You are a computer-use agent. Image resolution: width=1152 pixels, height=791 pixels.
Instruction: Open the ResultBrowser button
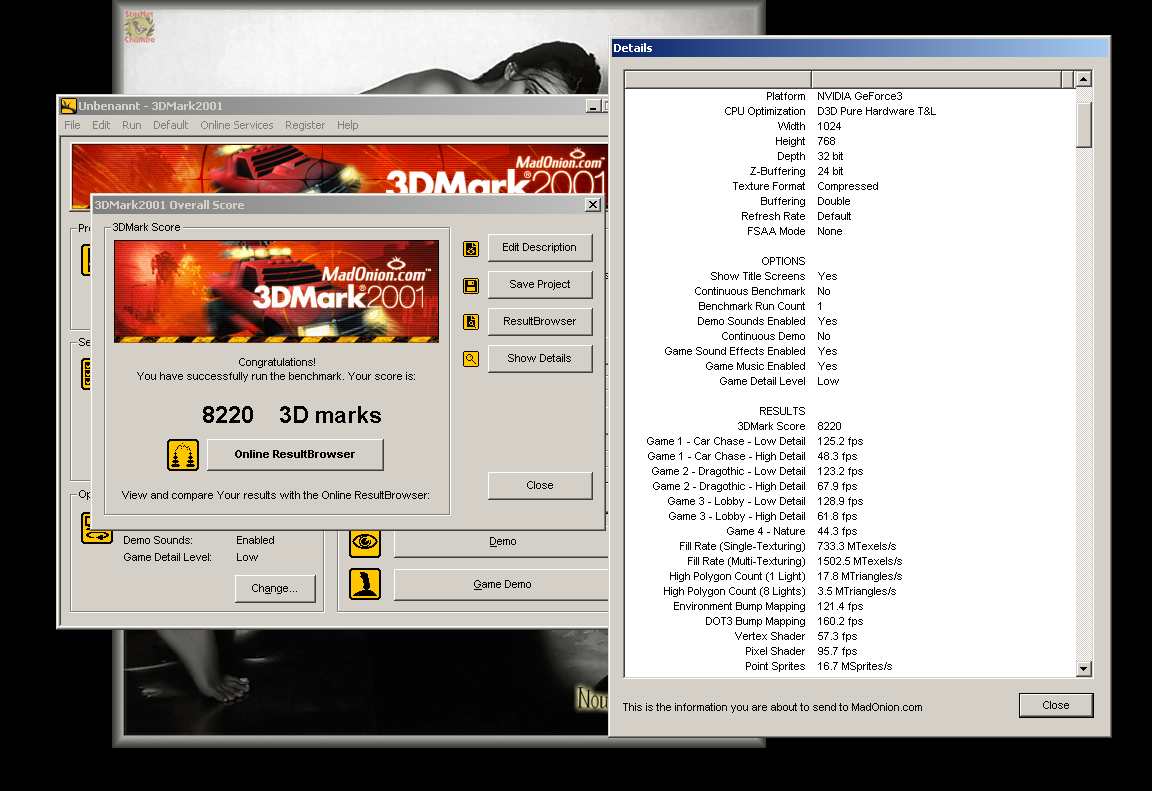click(x=539, y=321)
